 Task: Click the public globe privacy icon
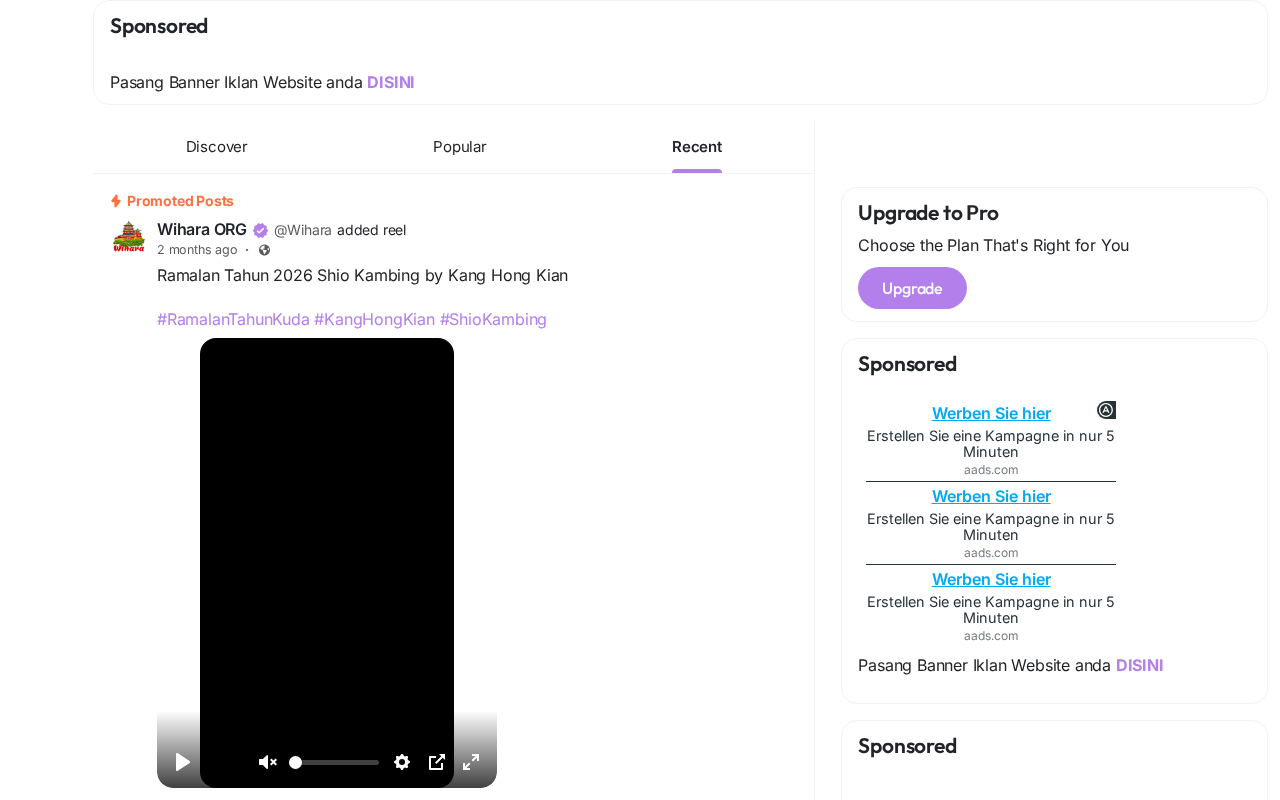point(264,250)
